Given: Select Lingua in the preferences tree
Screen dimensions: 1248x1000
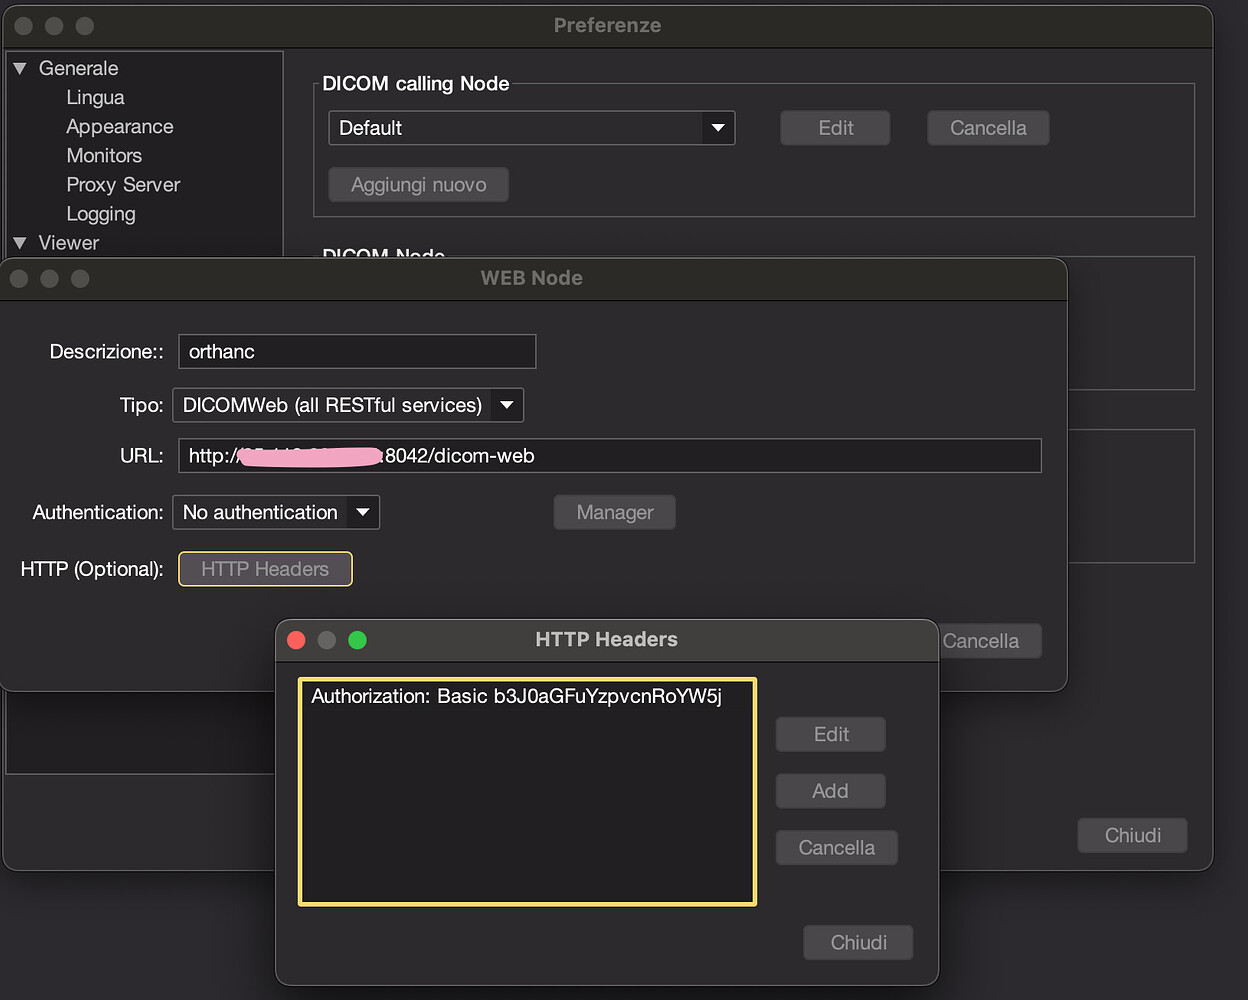Looking at the screenshot, I should tap(95, 98).
